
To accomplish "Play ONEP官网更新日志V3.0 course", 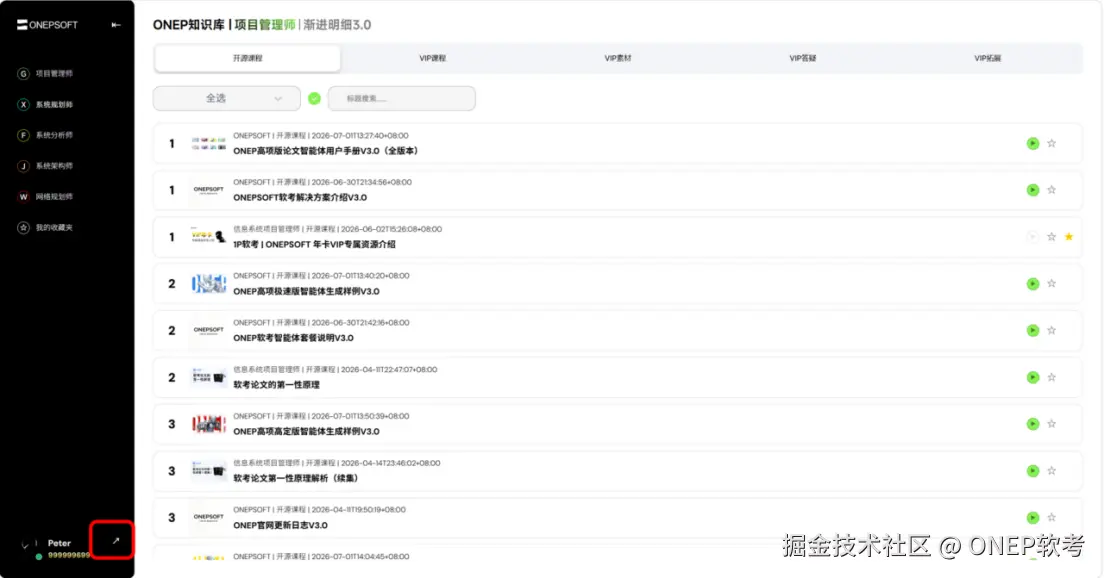I will coord(1032,517).
